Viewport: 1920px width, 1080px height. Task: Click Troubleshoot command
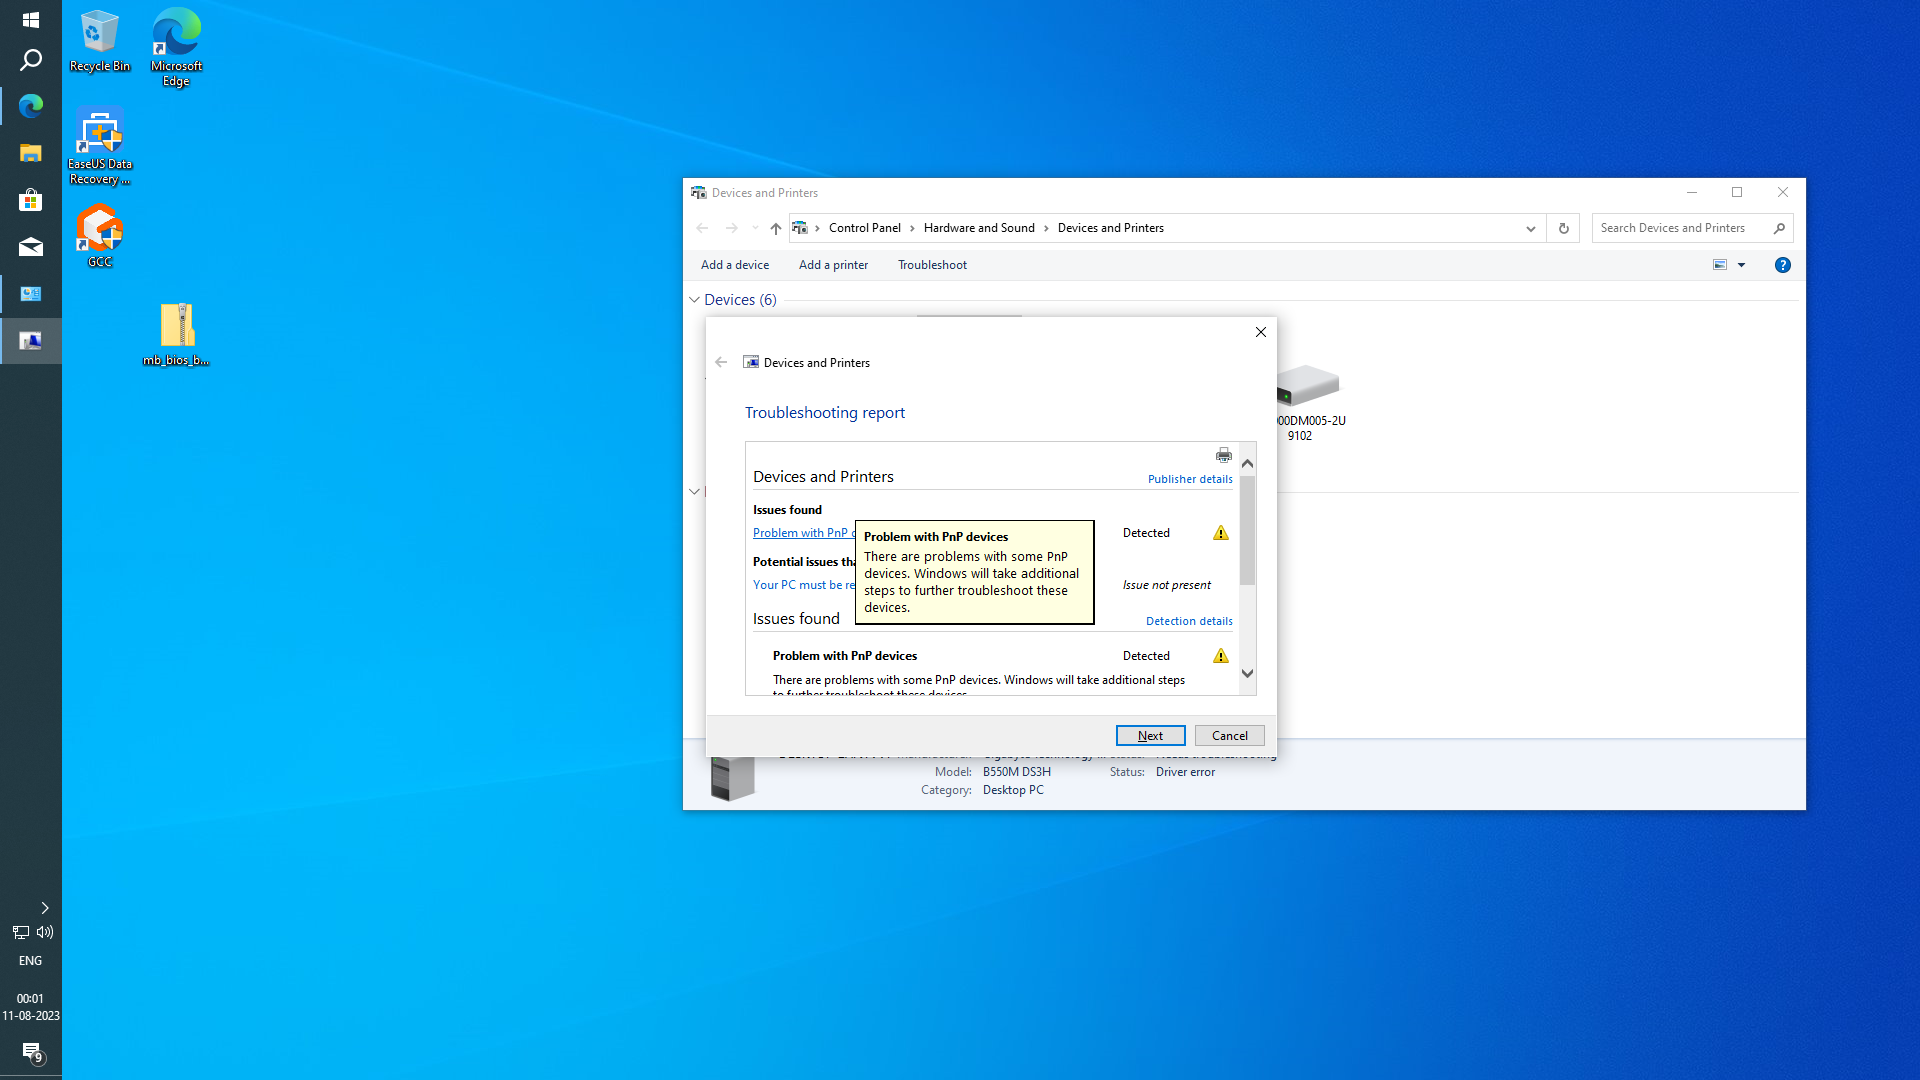pyautogui.click(x=932, y=265)
